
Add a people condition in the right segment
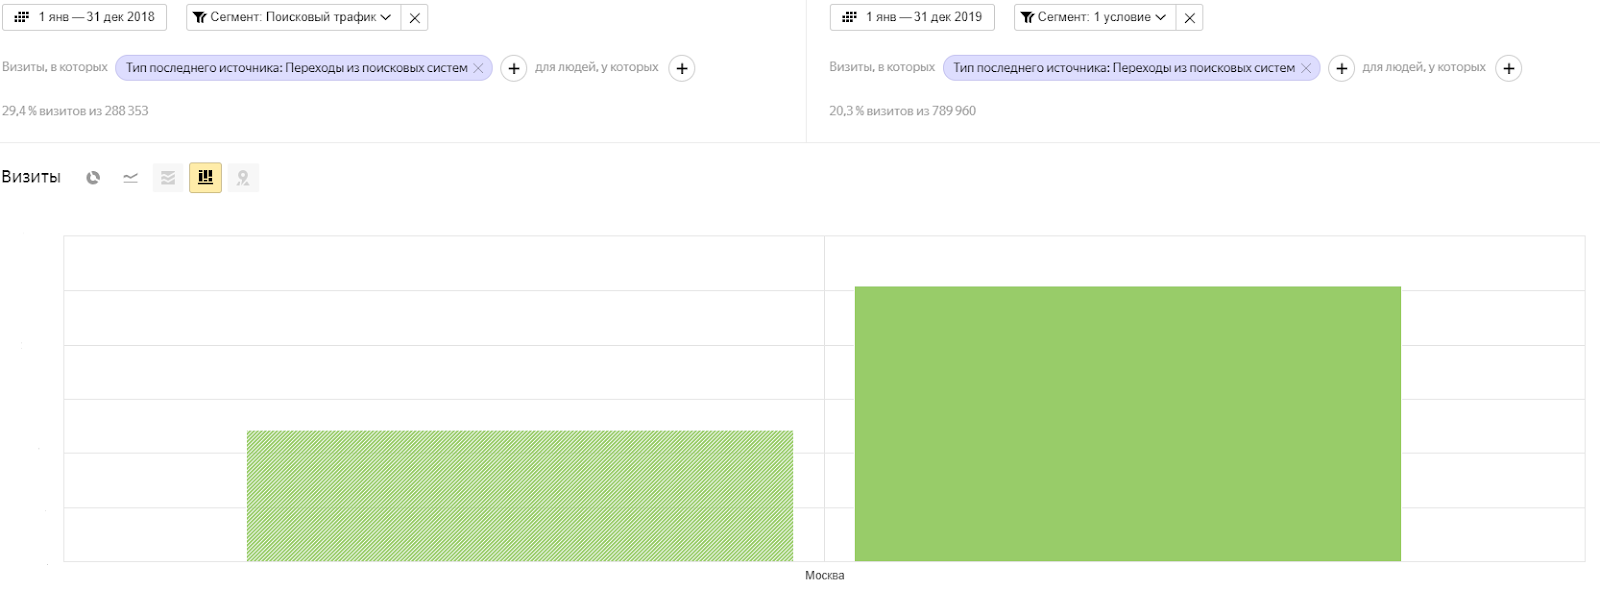1509,68
